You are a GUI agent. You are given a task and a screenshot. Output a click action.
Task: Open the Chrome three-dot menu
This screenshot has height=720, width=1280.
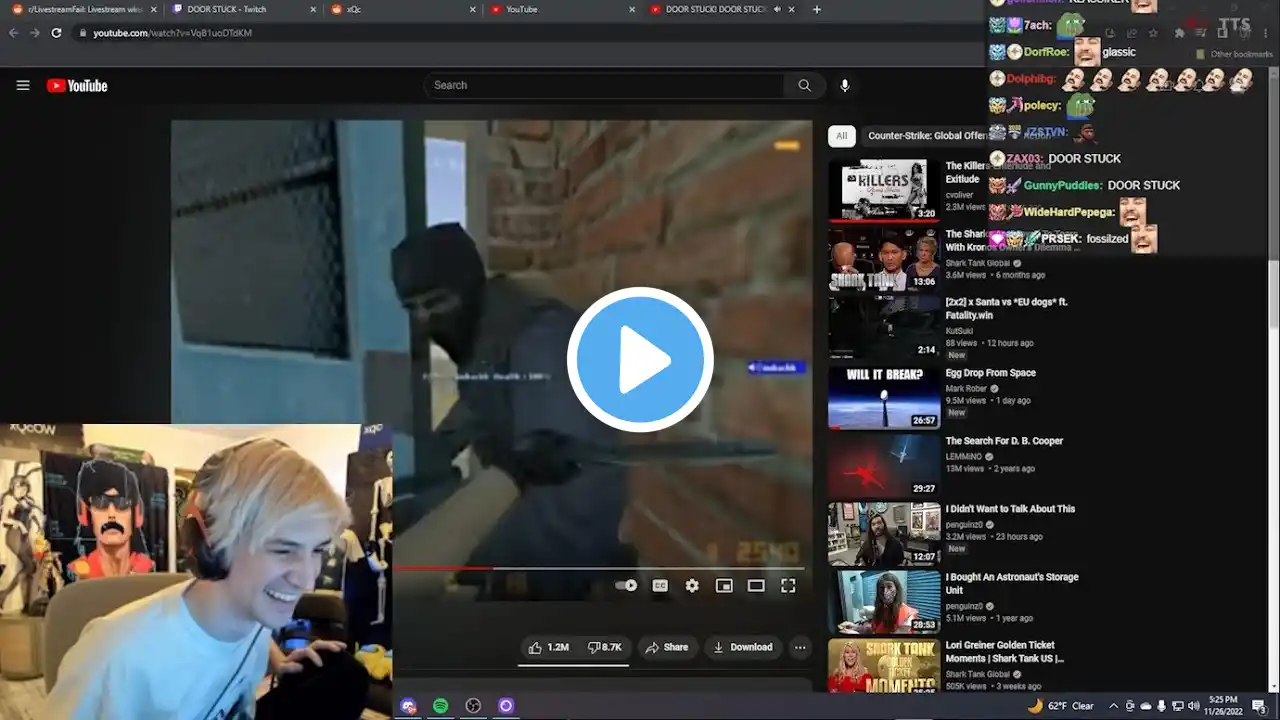point(1265,33)
